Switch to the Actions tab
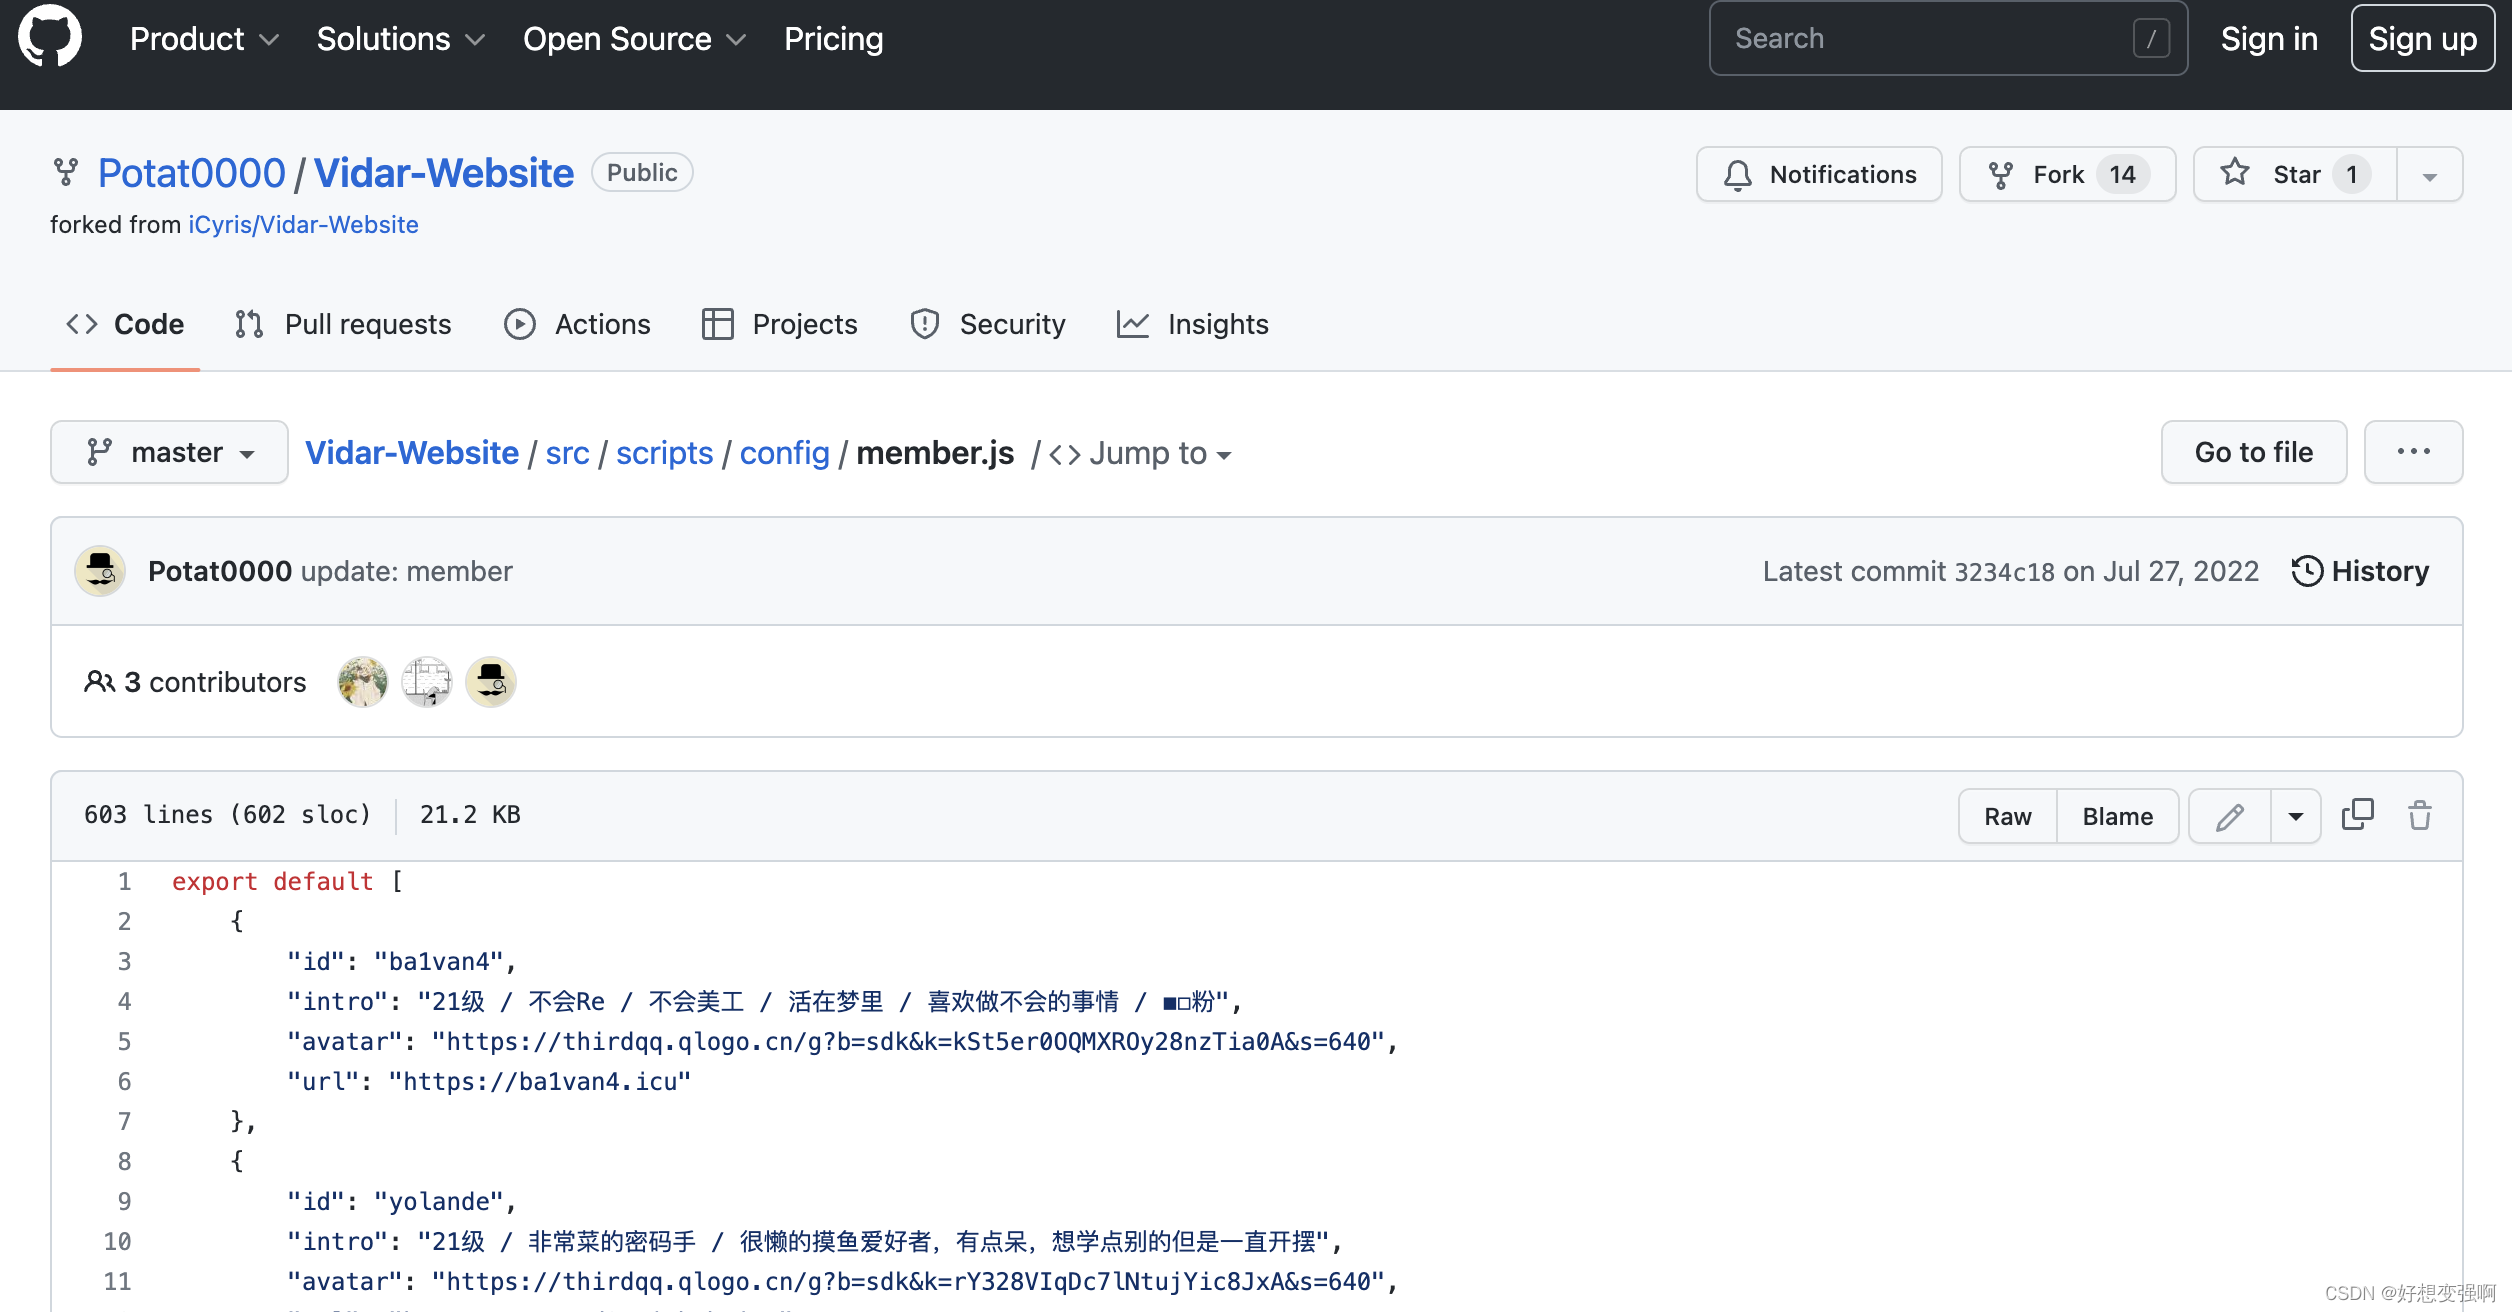2512x1312 pixels. click(x=577, y=324)
